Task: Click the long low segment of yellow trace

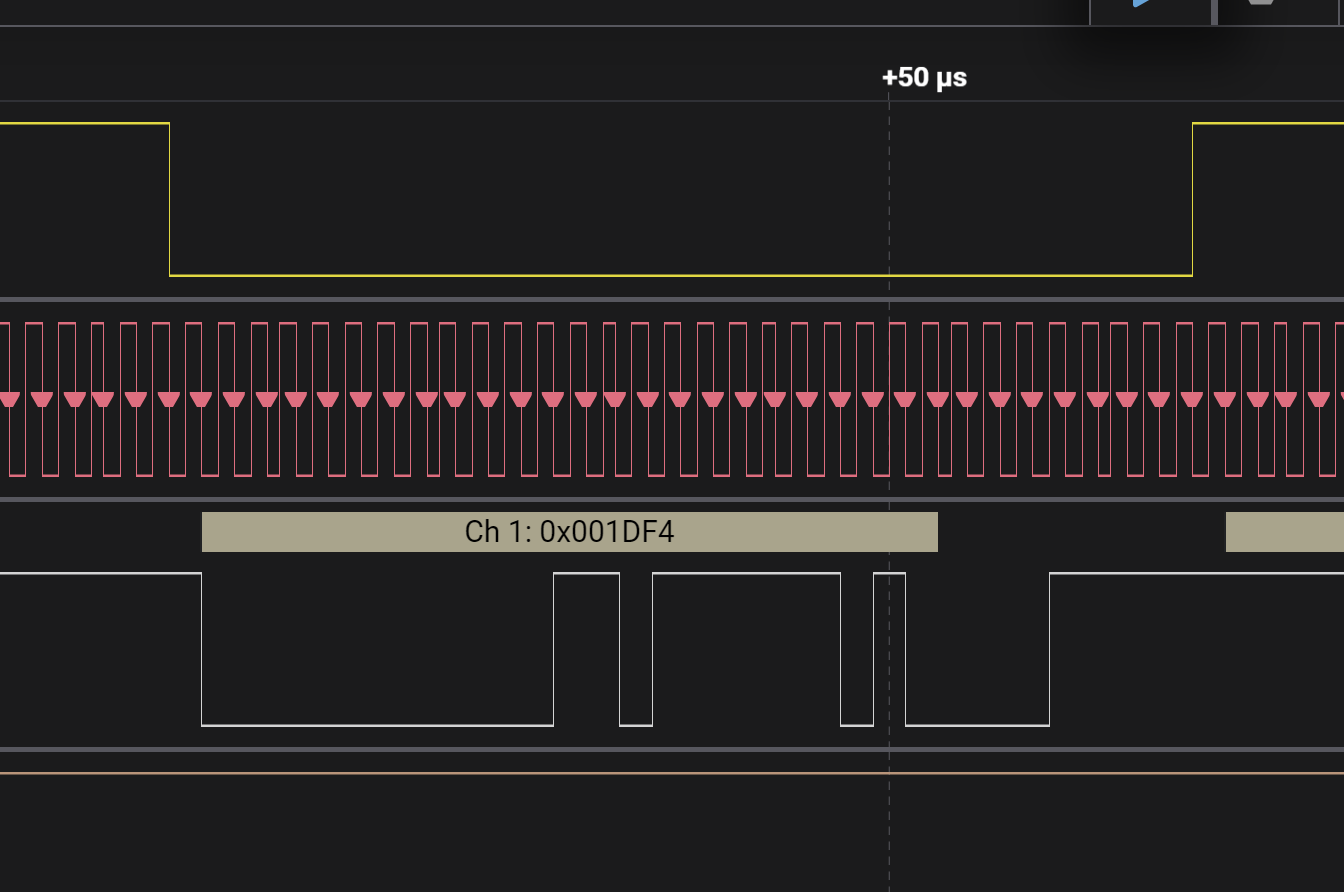Action: [x=680, y=275]
